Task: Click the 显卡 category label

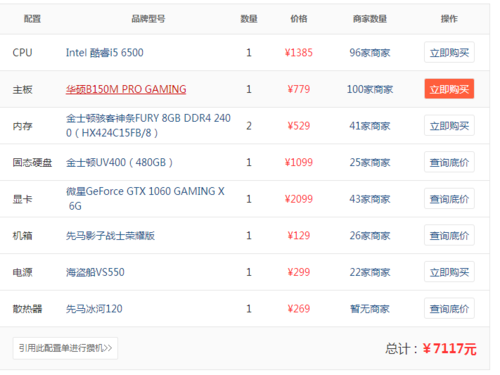Action: tap(22, 199)
